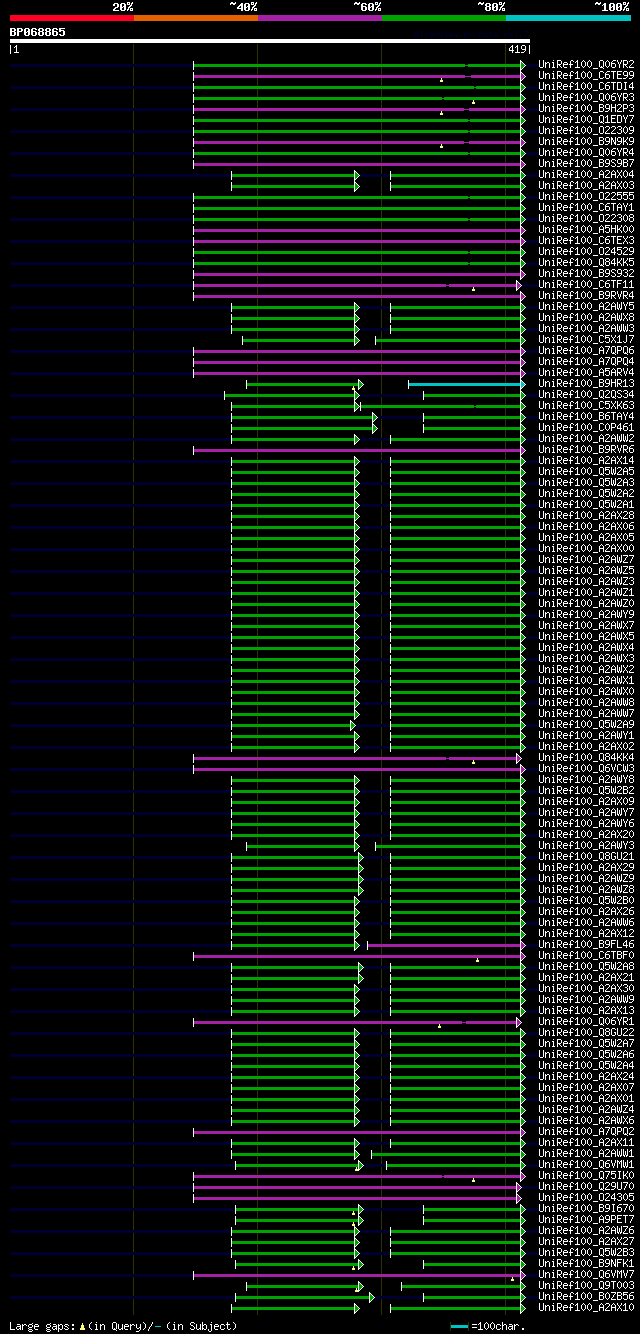This screenshot has height=1334, width=640.
Task: Select the BP068865 query name
Action: (38, 32)
